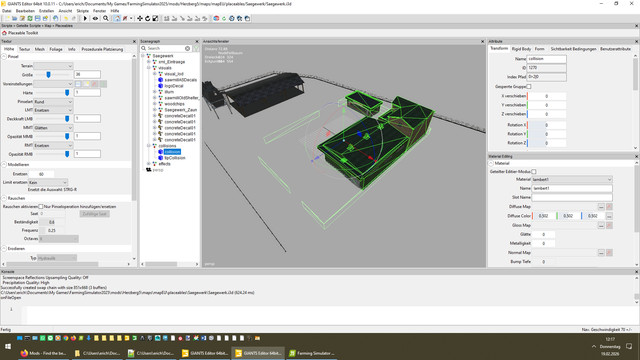The width and height of the screenshot is (640, 360).
Task: Click the Diffuse Color picker button
Action: [609, 216]
